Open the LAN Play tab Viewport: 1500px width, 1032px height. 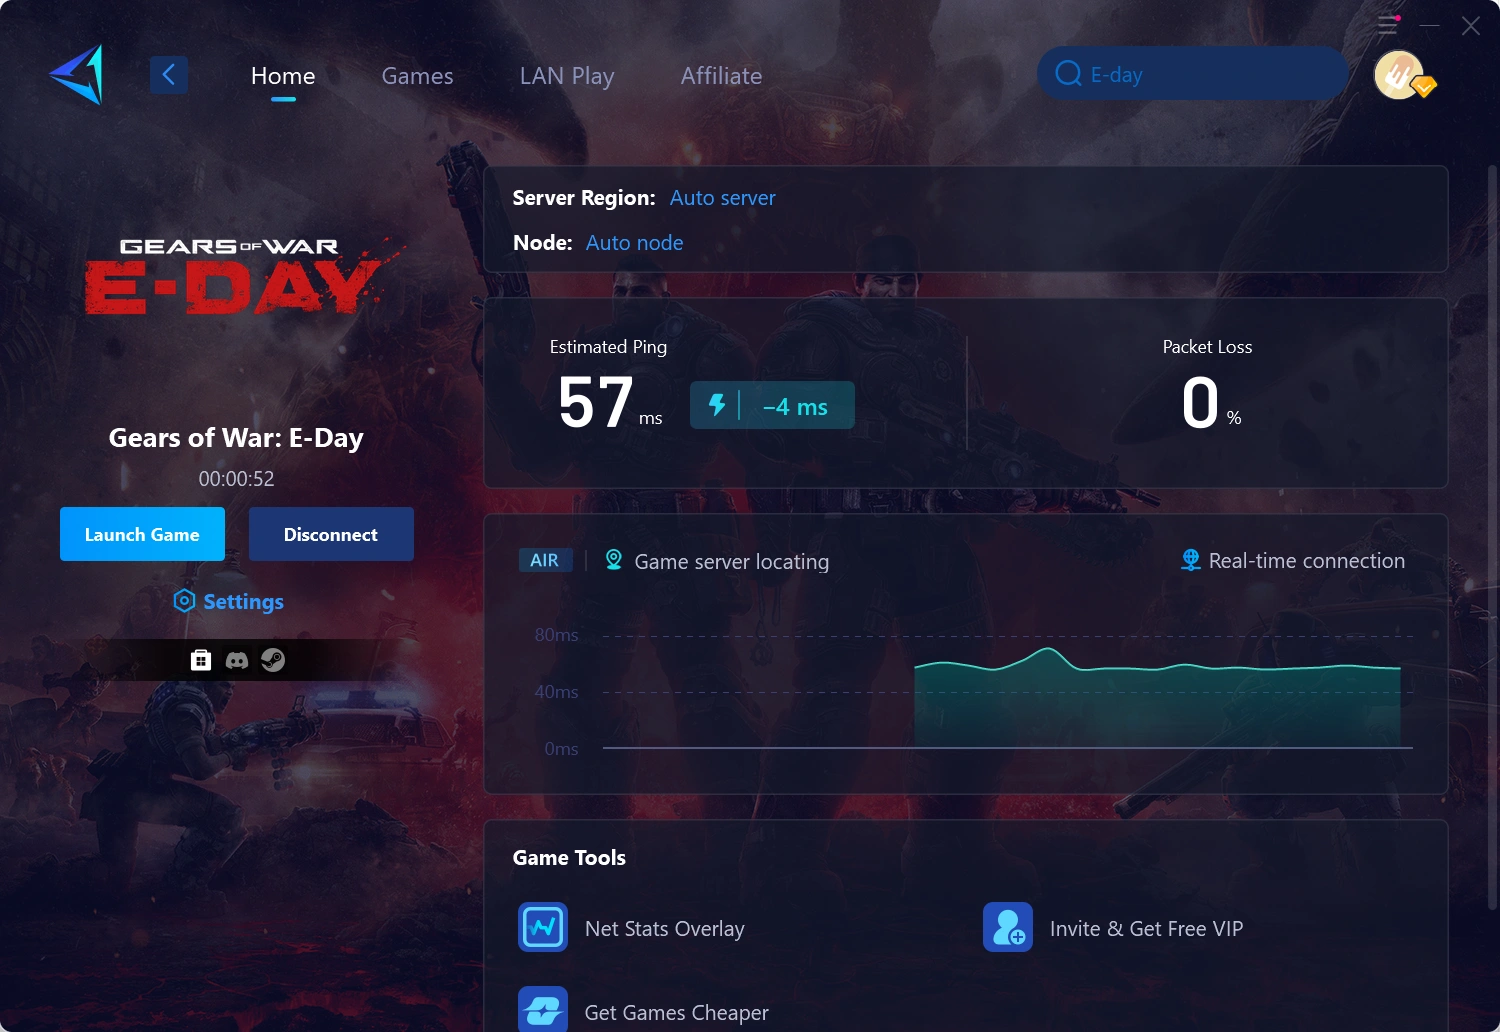pyautogui.click(x=567, y=76)
